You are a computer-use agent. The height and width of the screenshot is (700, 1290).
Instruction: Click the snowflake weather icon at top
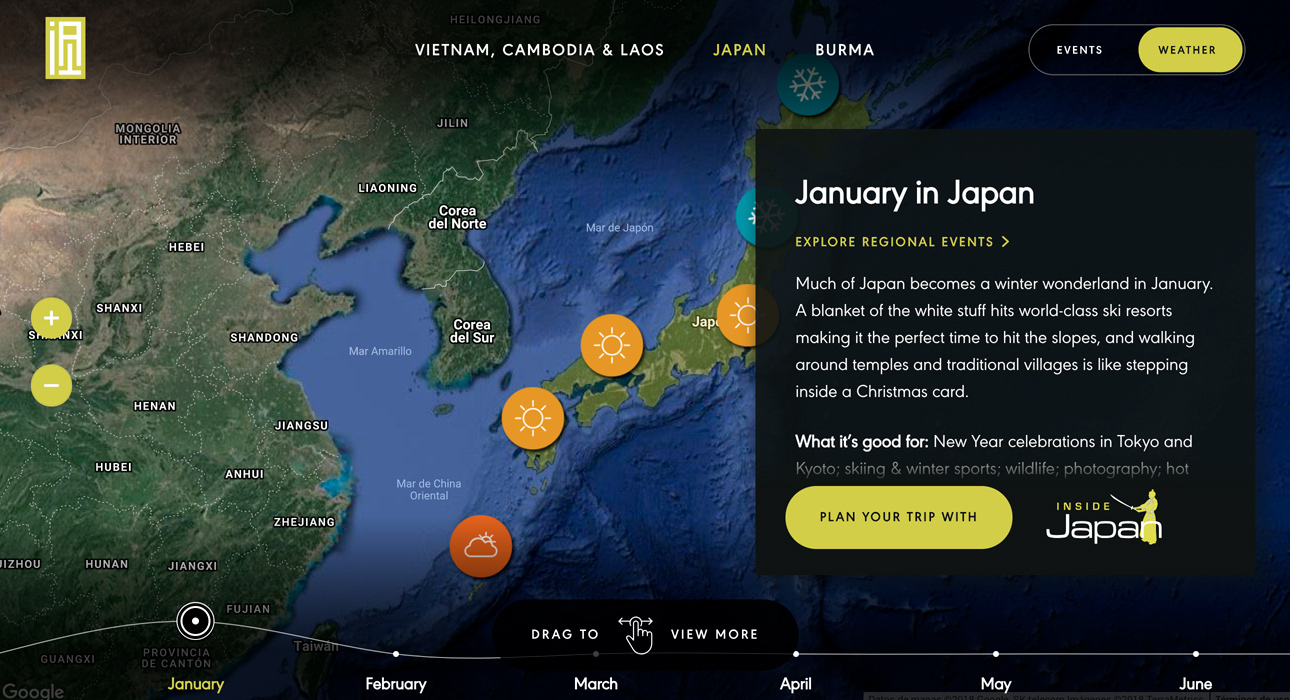pyautogui.click(x=807, y=85)
